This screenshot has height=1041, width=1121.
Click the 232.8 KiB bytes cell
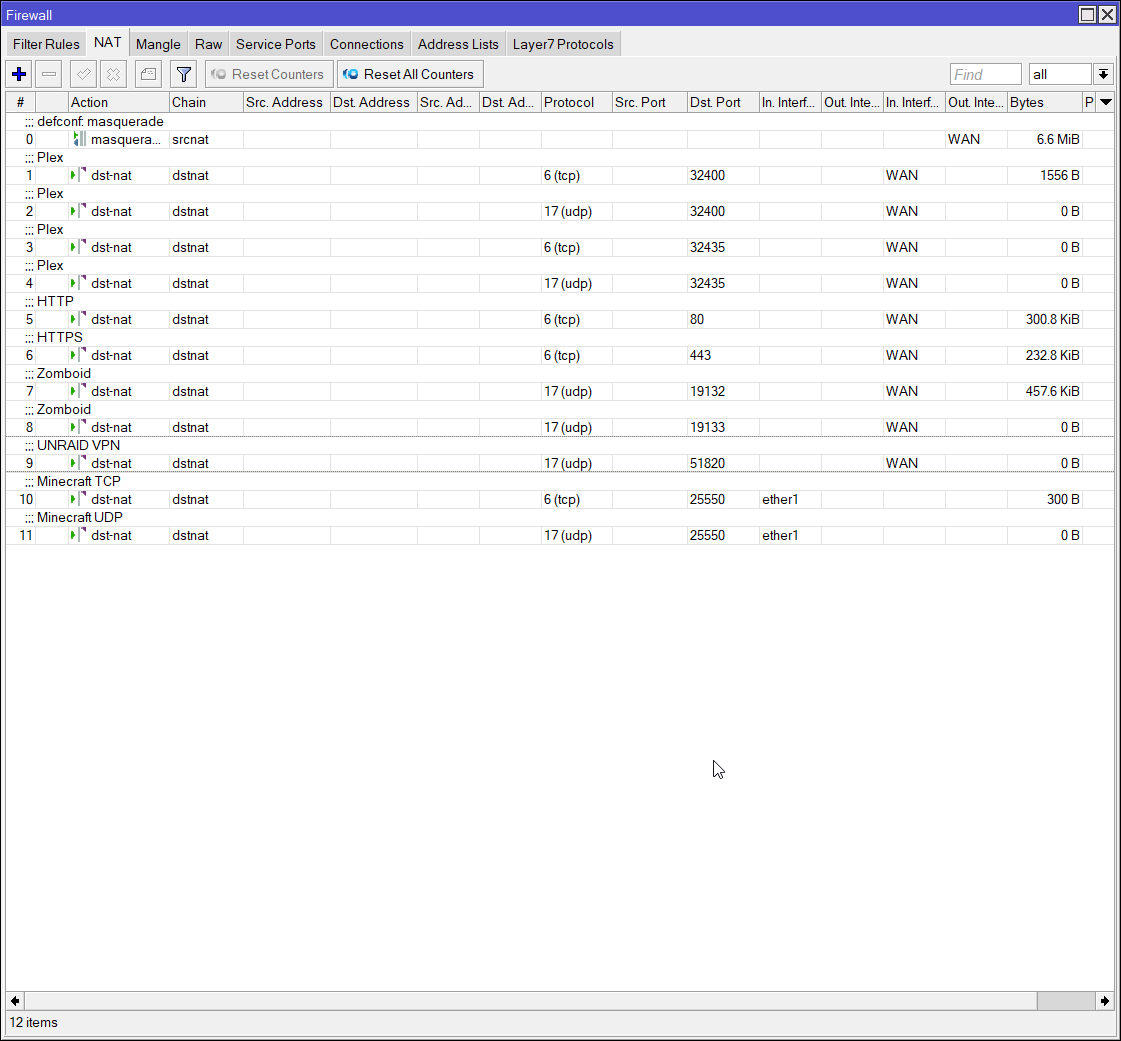click(x=1045, y=355)
